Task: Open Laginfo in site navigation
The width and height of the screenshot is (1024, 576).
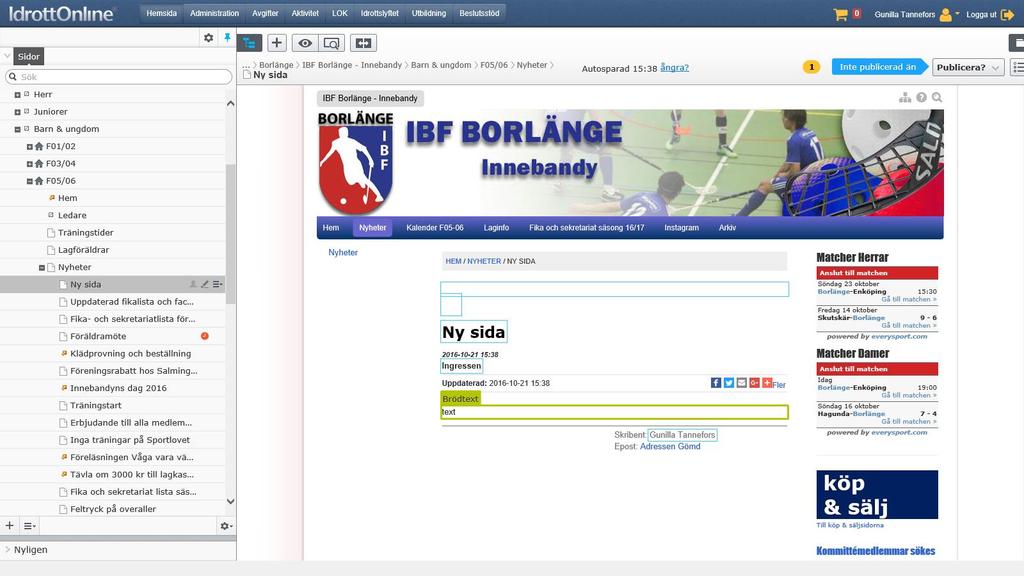Action: coord(496,228)
